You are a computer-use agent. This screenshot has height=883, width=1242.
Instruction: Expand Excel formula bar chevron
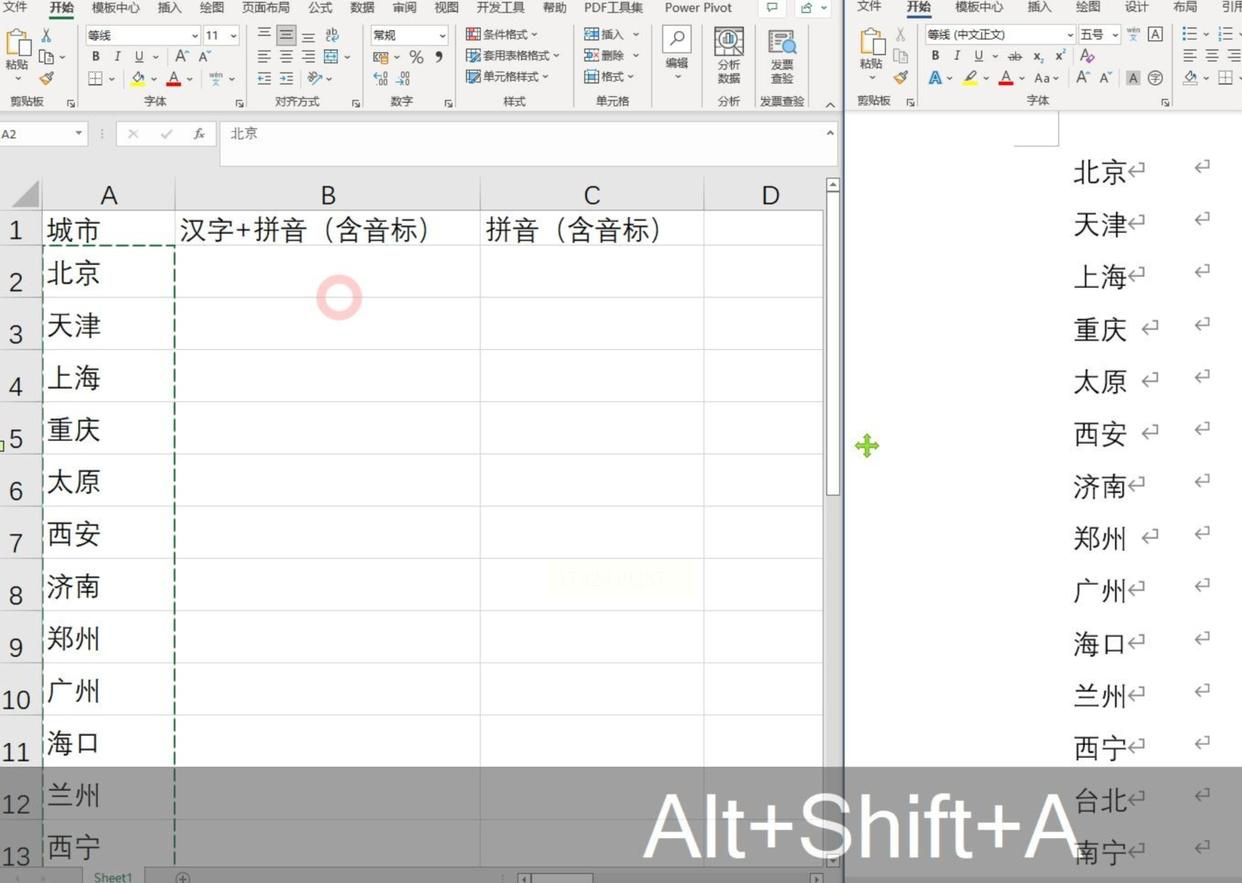click(x=830, y=133)
